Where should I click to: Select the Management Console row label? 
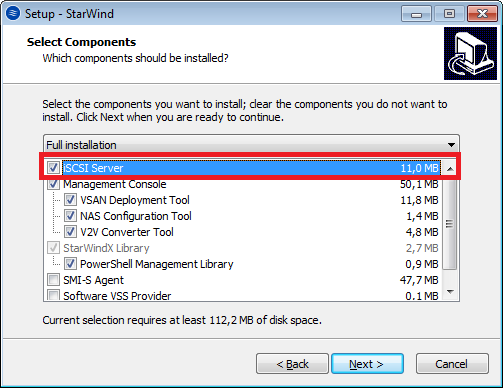tap(115, 184)
